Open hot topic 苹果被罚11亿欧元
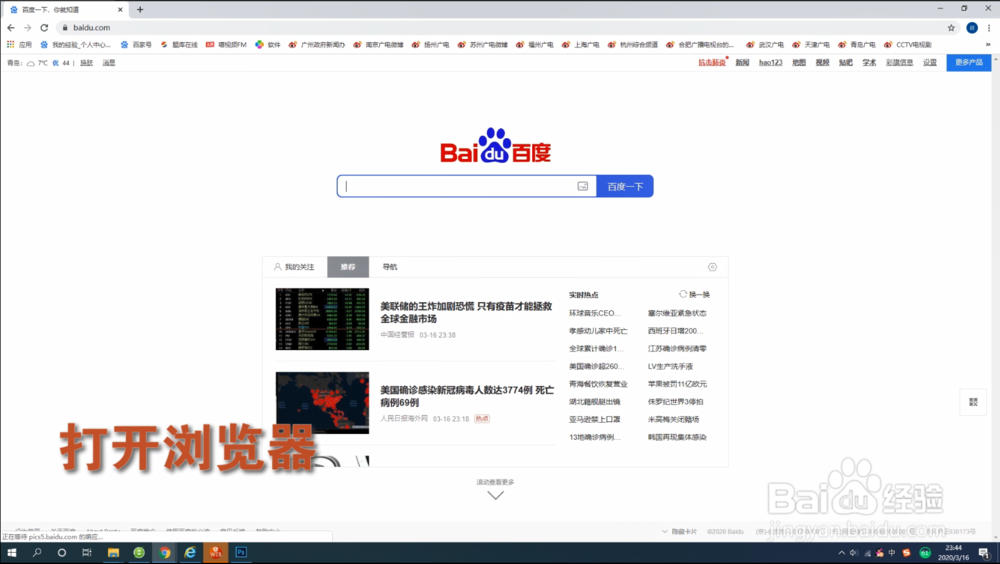This screenshot has width=1000, height=564. coord(677,384)
